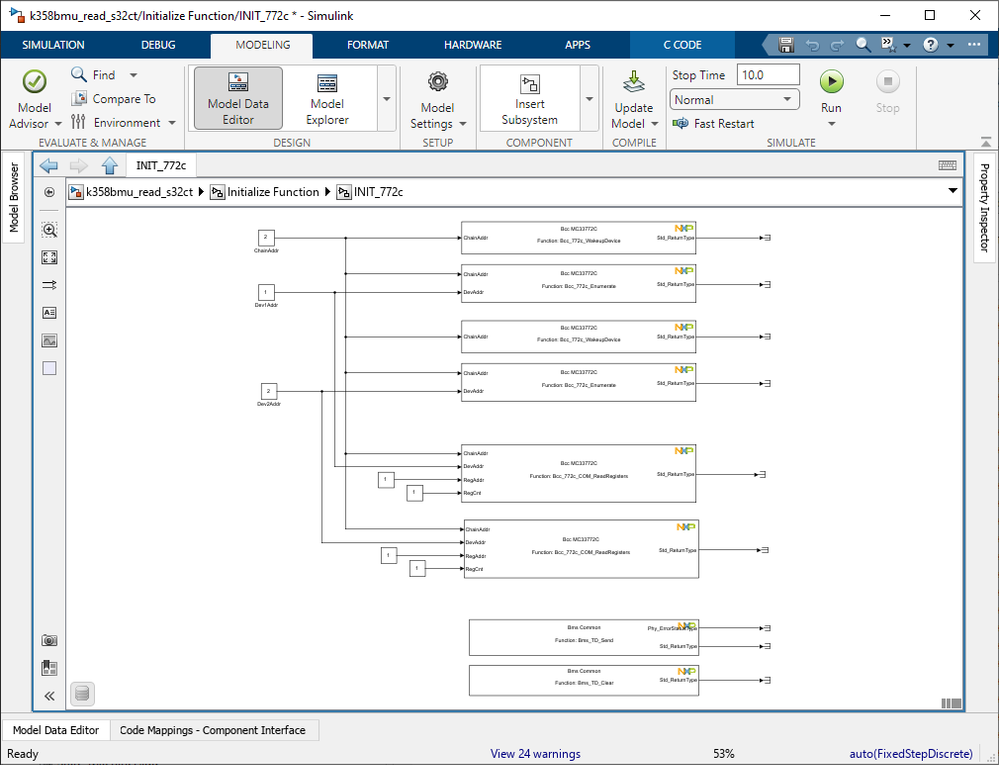999x765 pixels.
Task: Select the ChainAddr constant block
Action: click(x=266, y=238)
